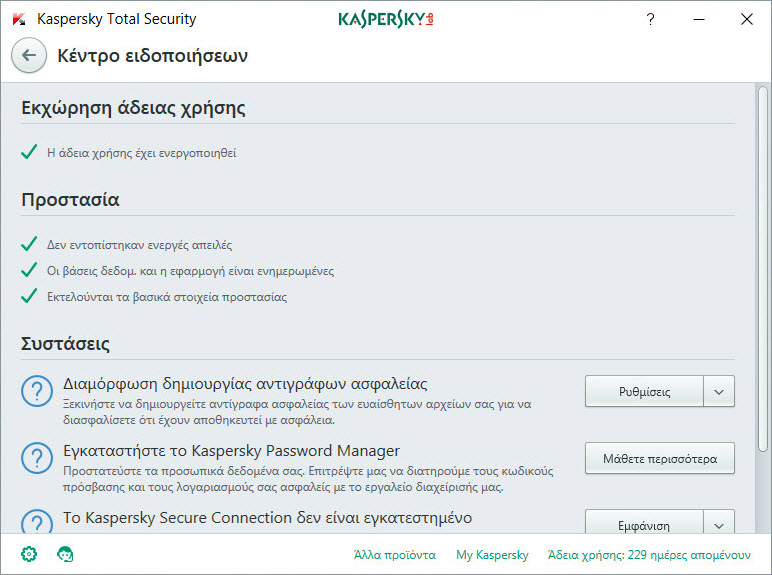Click the Άδεια χρήσης days remaining link
Image resolution: width=772 pixels, height=575 pixels.
coord(648,554)
